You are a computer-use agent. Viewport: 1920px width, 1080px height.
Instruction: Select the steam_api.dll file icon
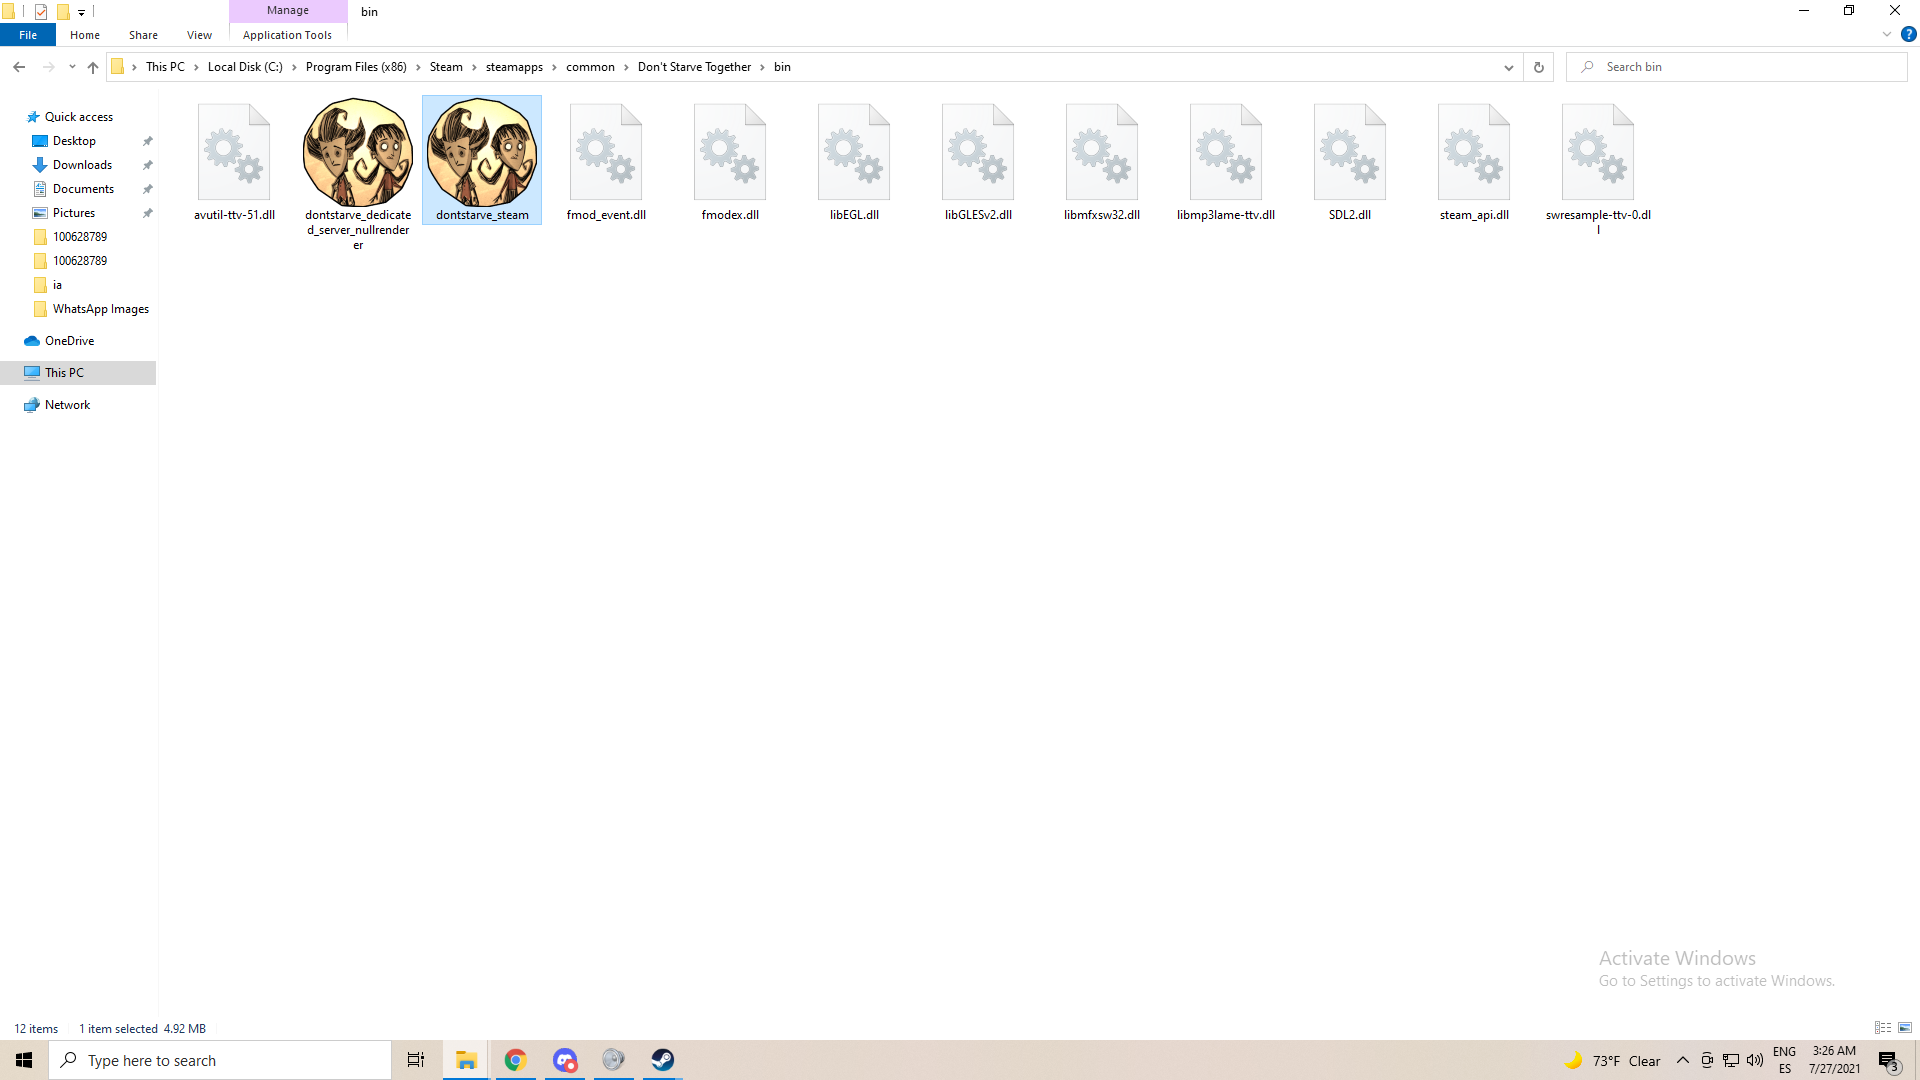point(1474,153)
